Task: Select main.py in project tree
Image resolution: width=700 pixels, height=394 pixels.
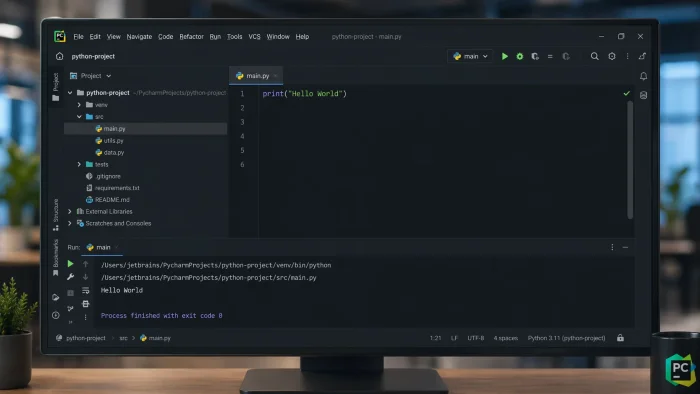Action: coord(146,129)
